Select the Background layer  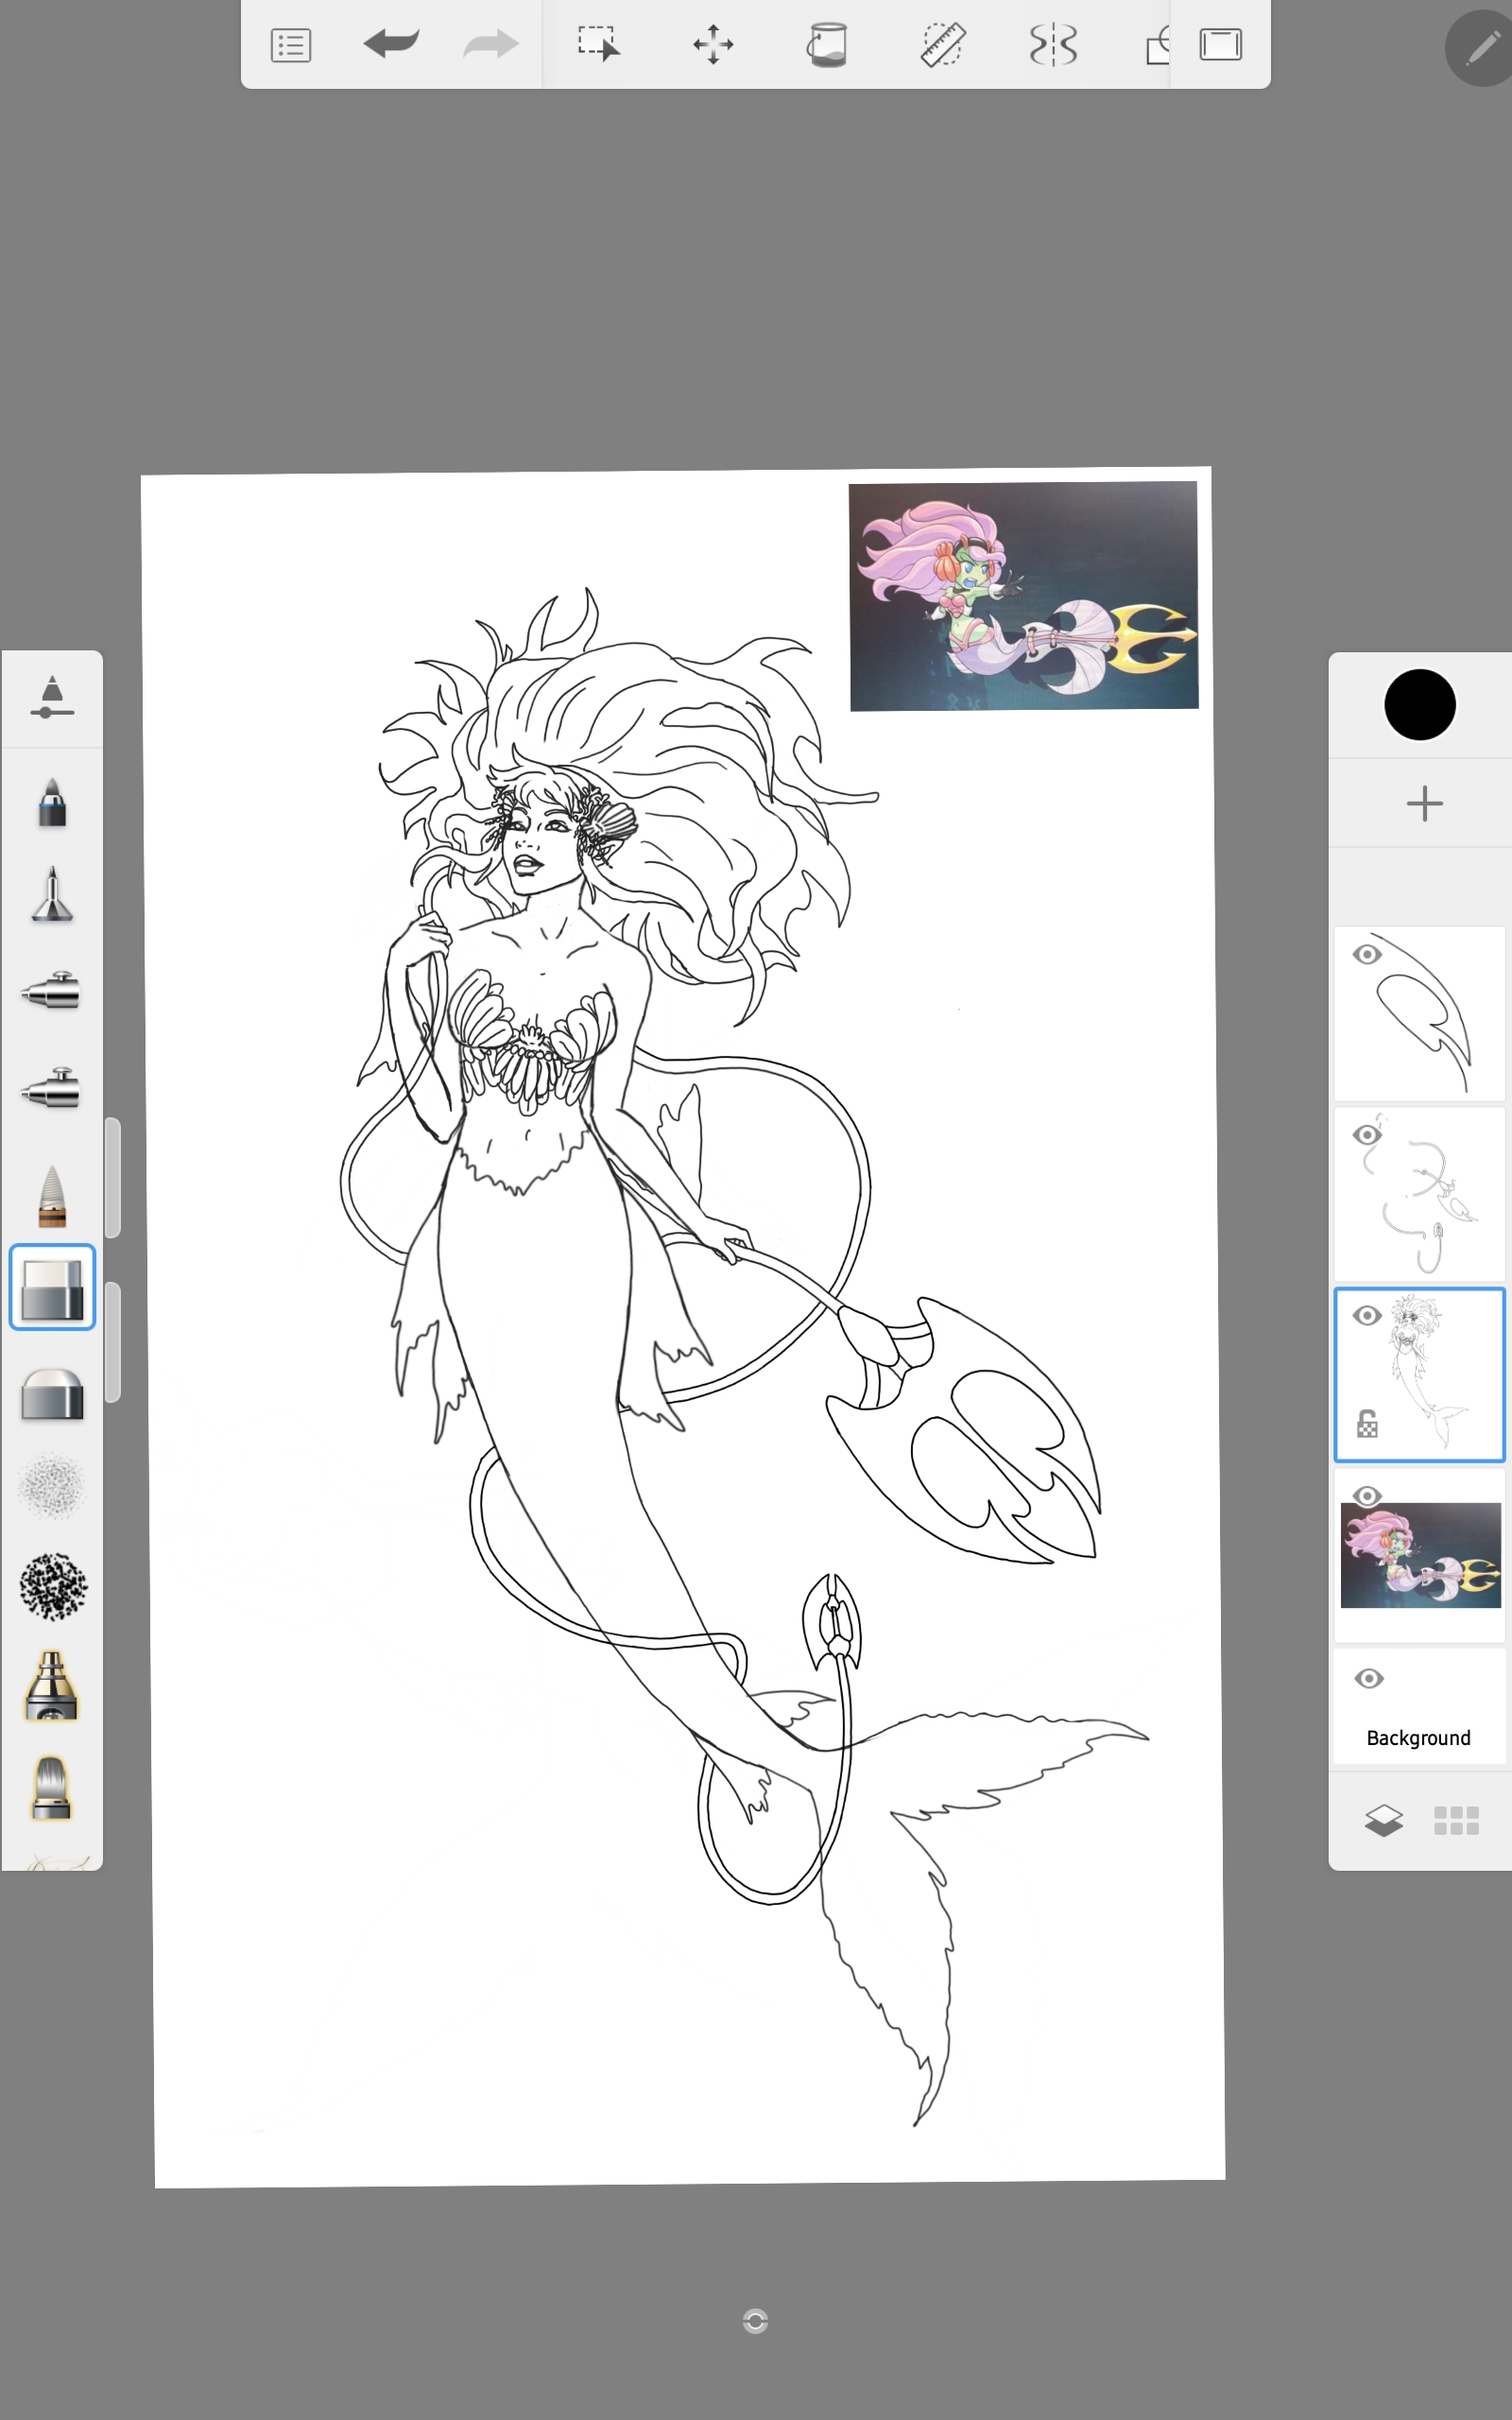coord(1420,1707)
